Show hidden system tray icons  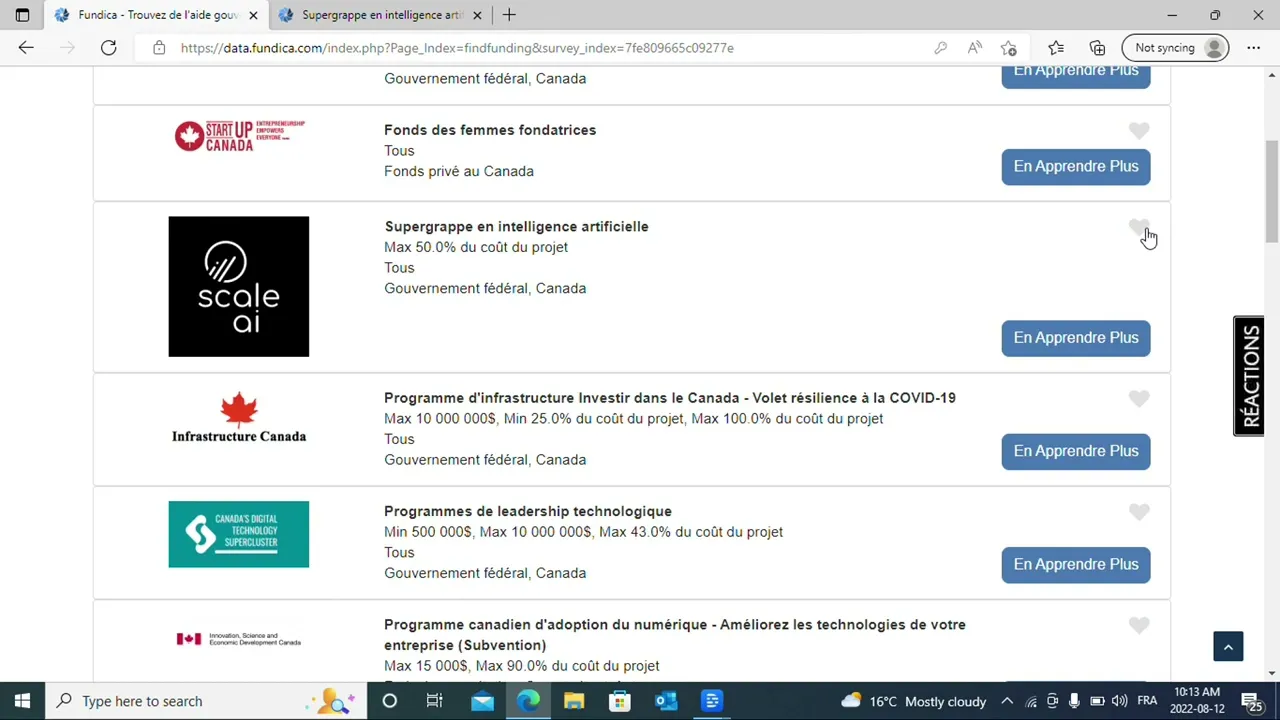click(1007, 701)
